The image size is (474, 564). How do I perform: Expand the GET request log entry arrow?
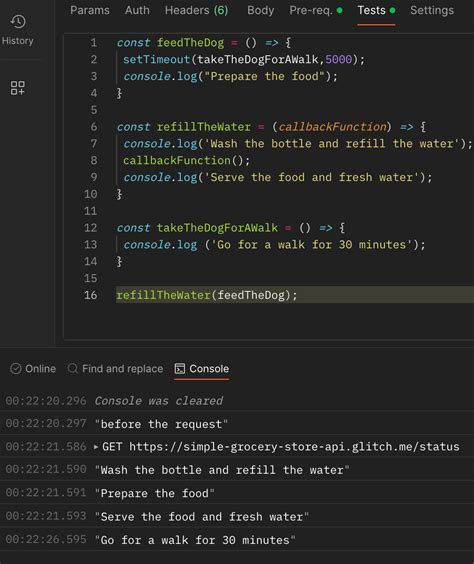pos(96,447)
